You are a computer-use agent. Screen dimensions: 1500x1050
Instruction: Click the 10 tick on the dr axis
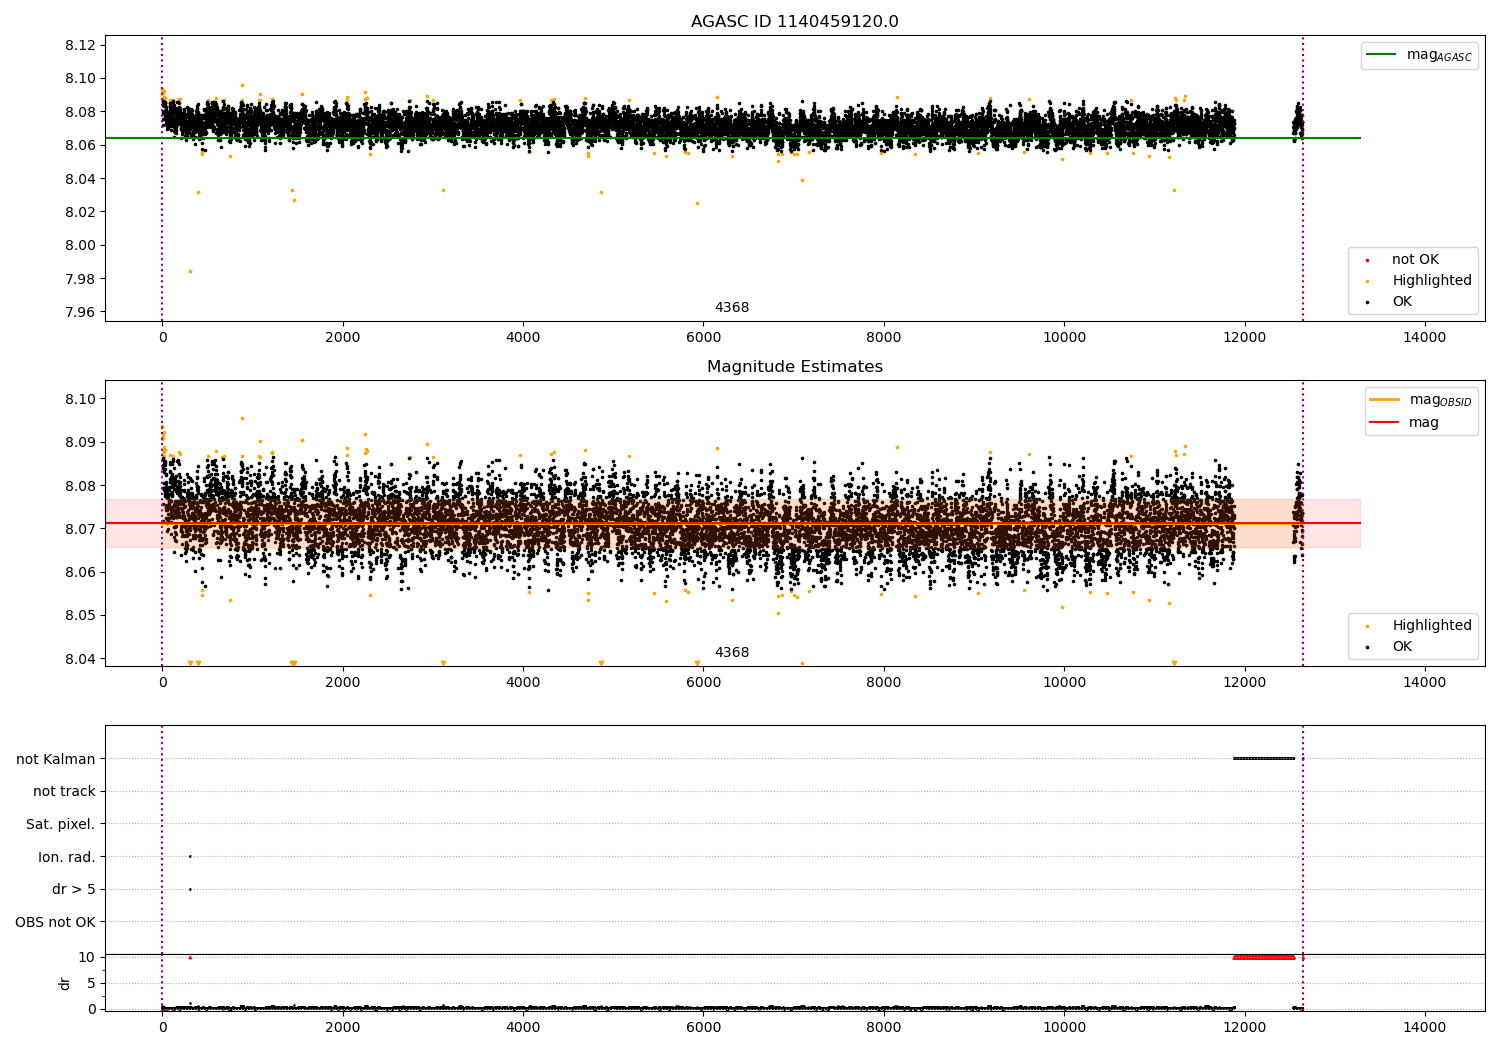[x=88, y=957]
